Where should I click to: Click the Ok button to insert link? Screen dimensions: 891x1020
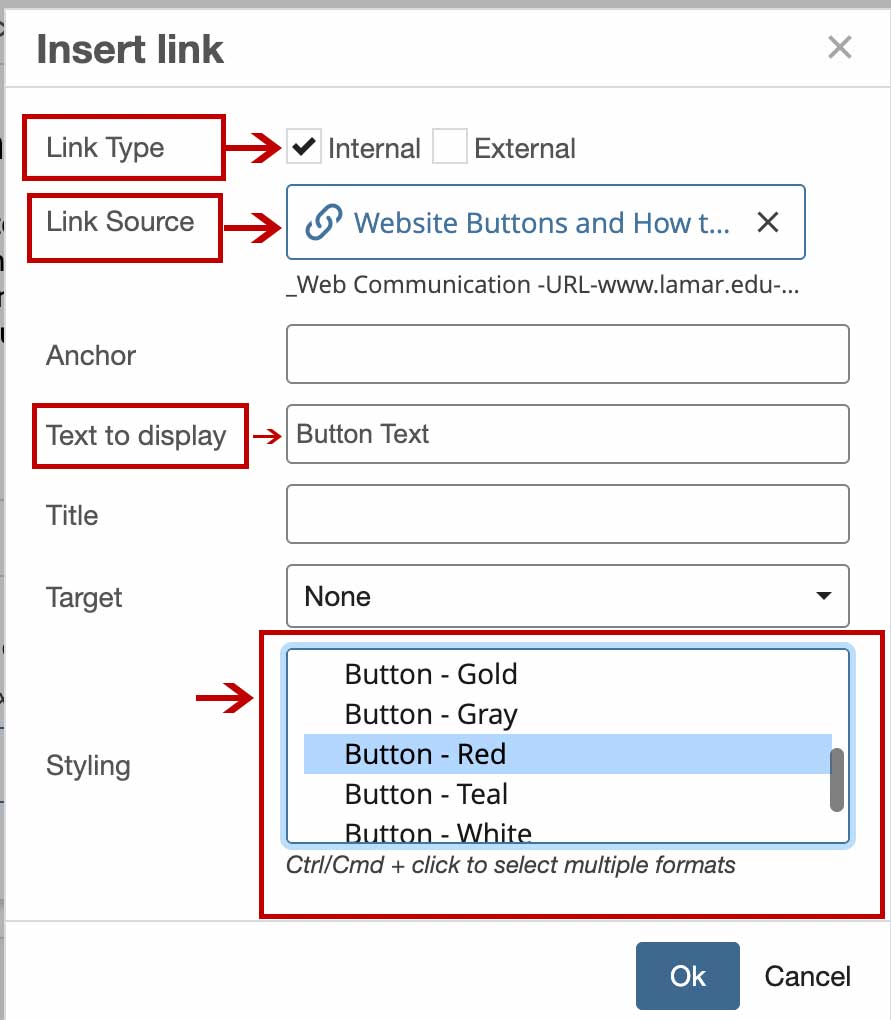687,976
